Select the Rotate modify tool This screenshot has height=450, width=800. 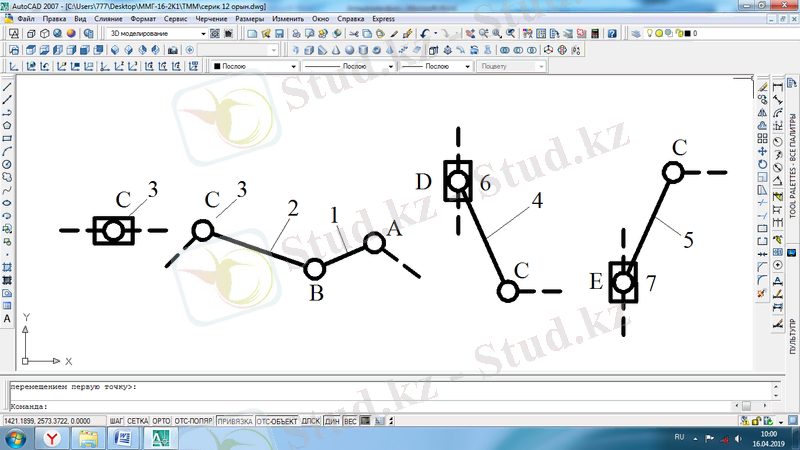click(762, 164)
